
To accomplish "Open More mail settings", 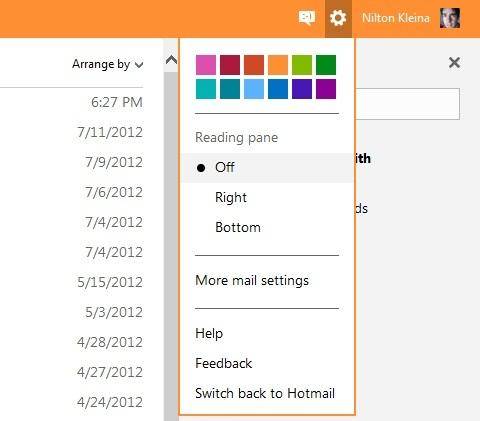I will click(x=252, y=281).
